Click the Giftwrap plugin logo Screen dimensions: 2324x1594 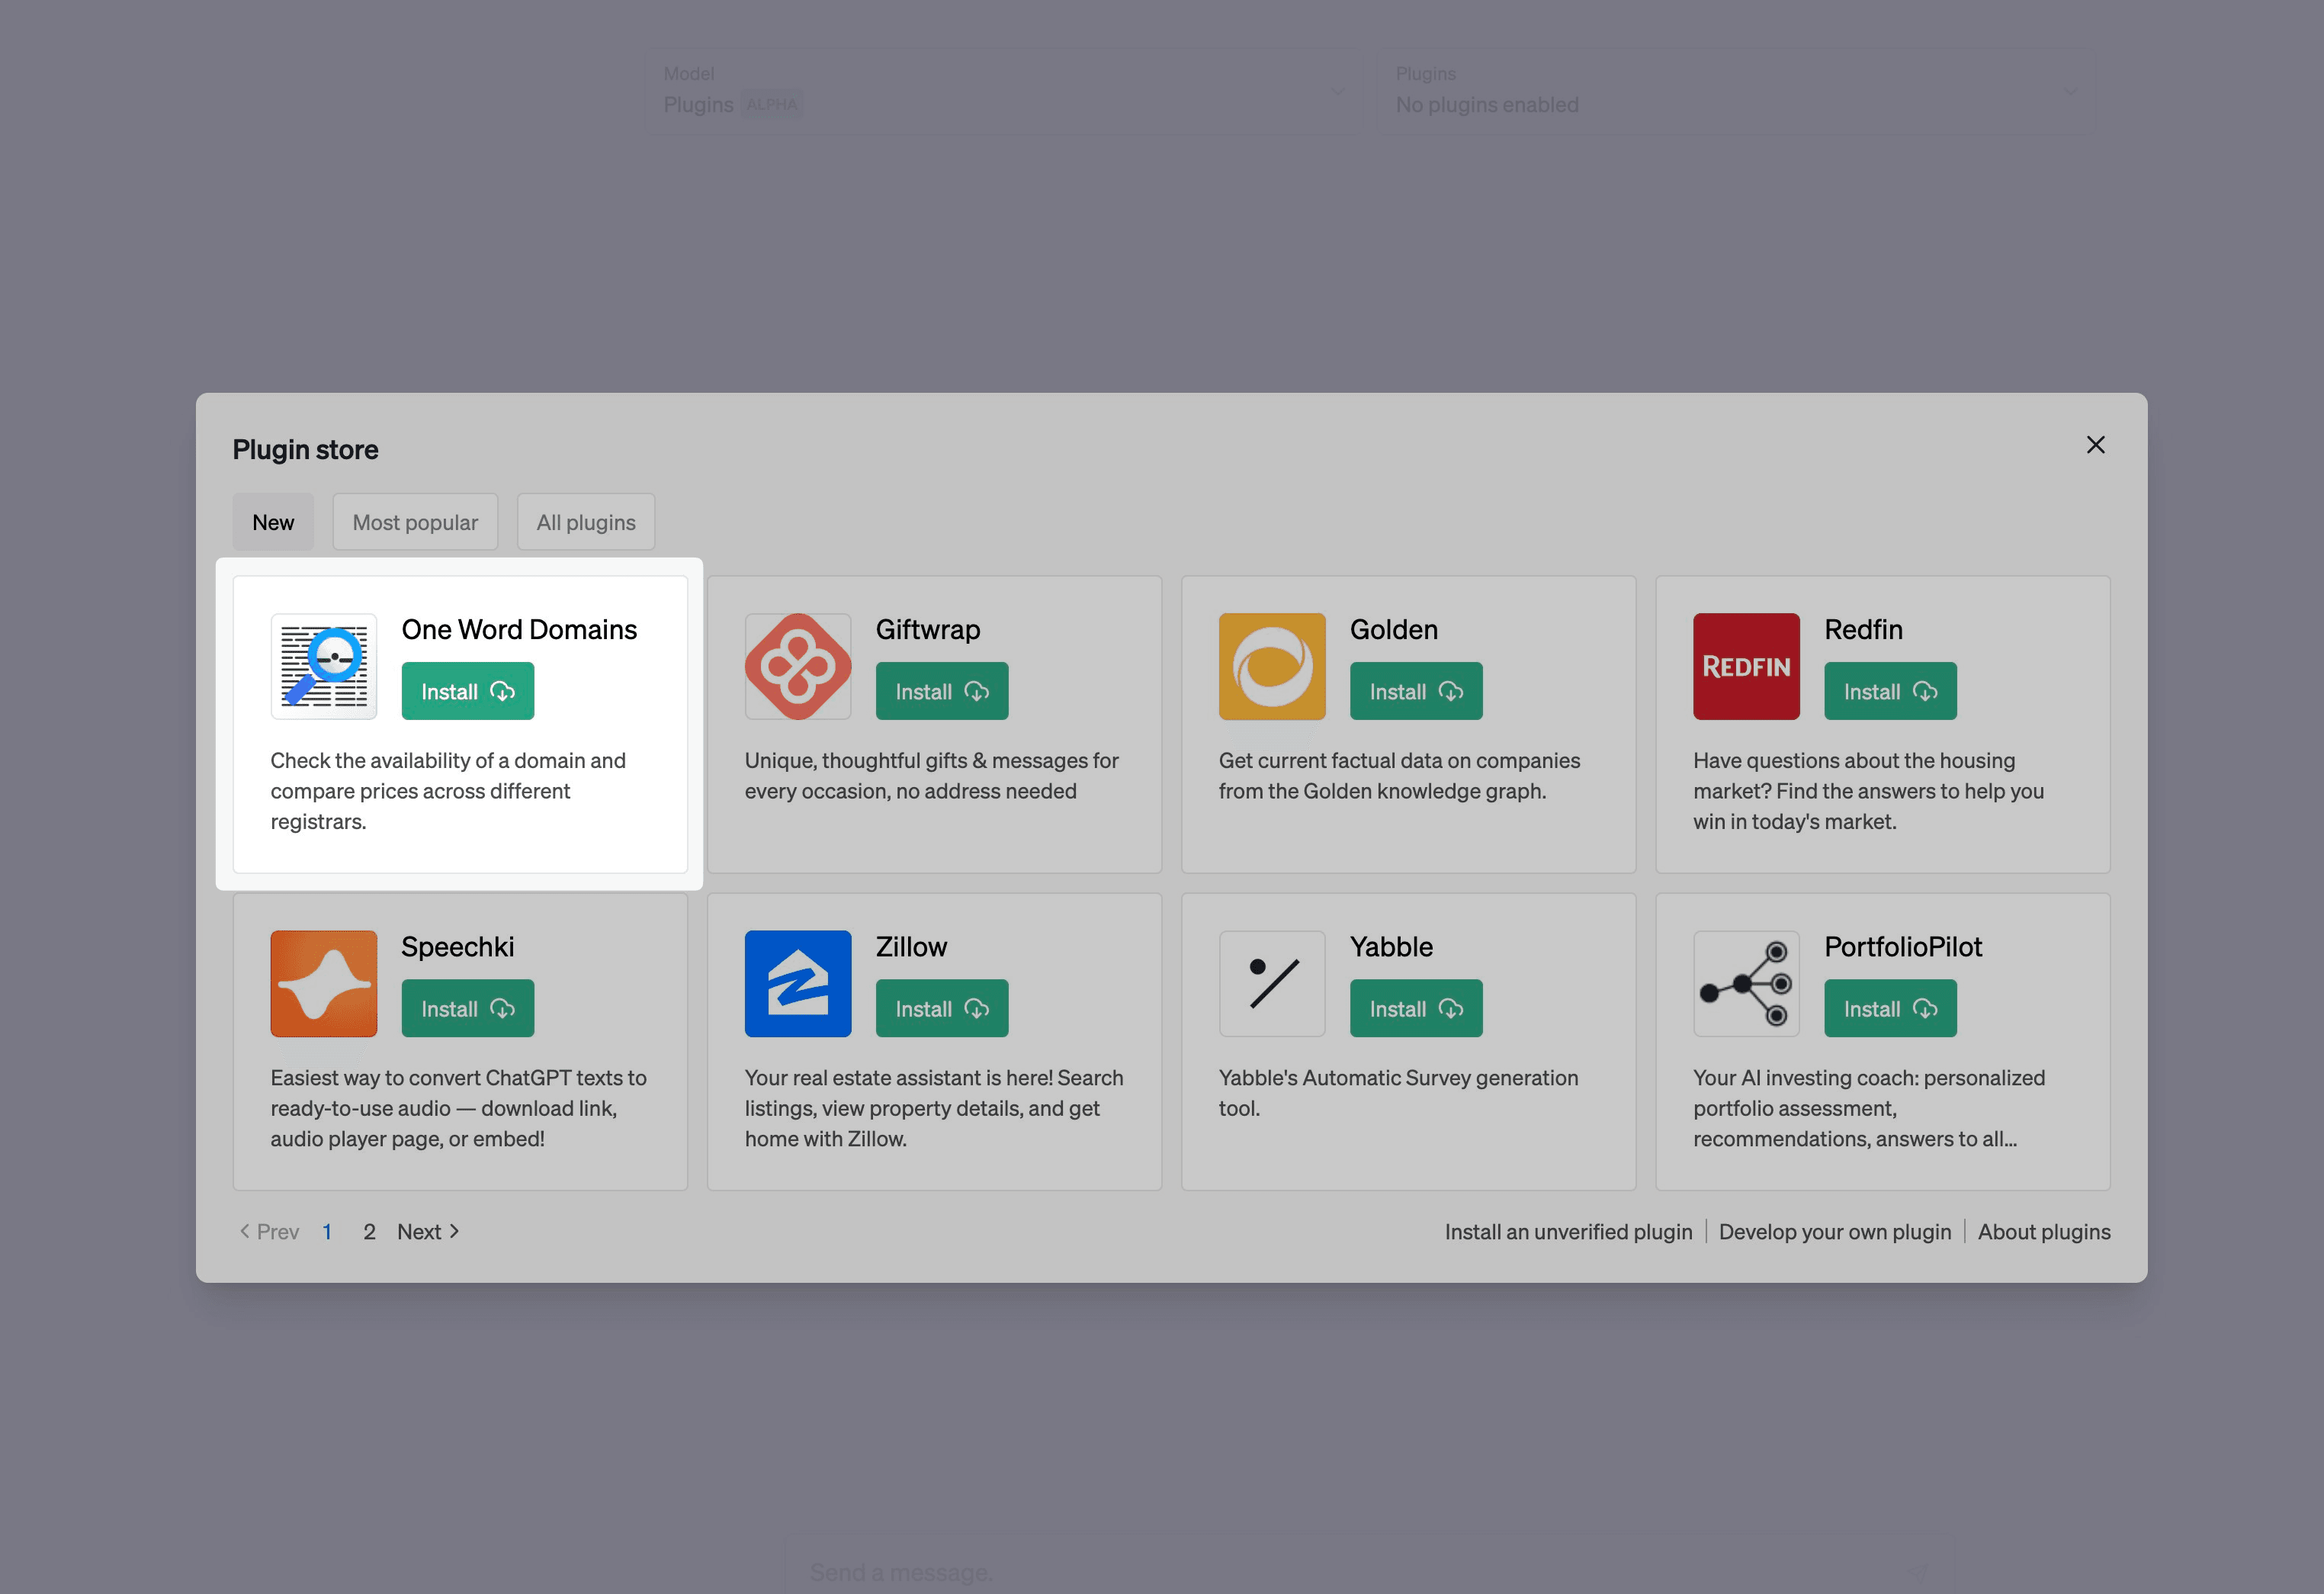pyautogui.click(x=798, y=666)
